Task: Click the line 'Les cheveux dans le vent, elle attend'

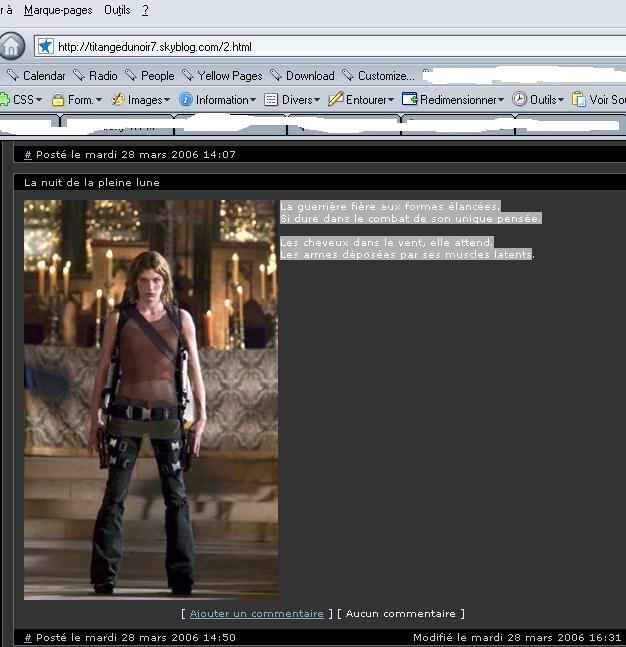Action: tap(387, 242)
